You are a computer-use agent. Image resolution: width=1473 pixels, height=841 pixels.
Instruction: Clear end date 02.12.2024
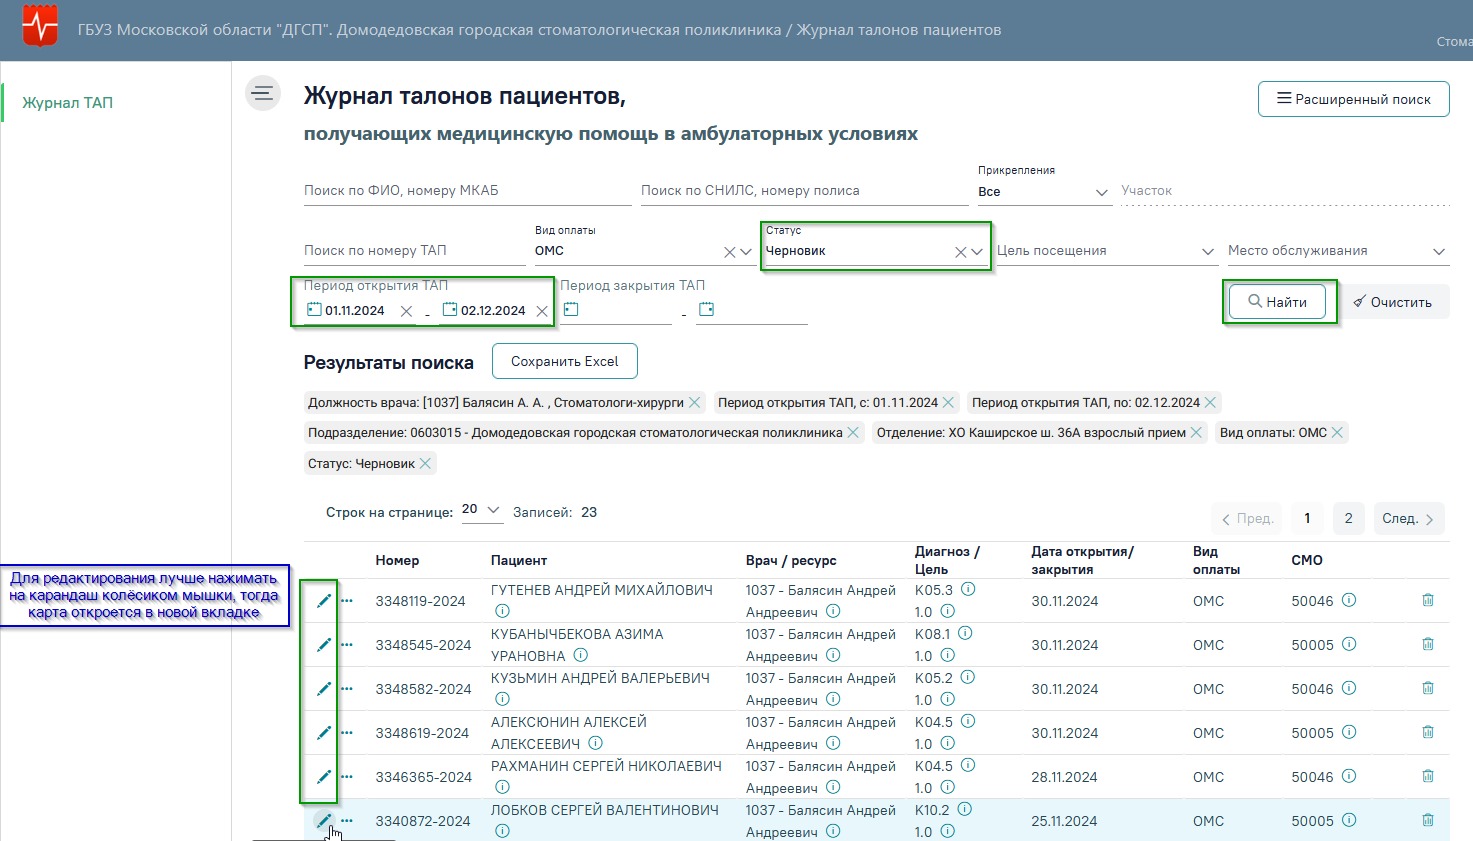542,311
